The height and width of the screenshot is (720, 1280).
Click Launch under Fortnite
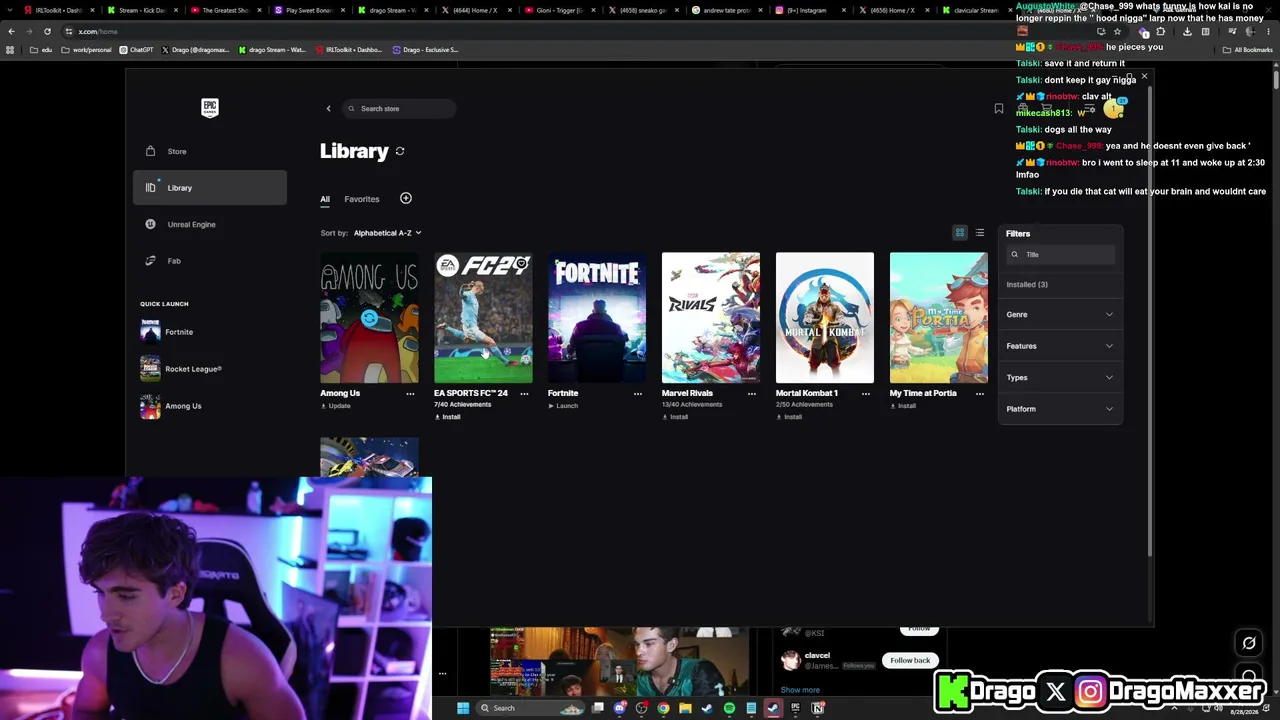click(x=564, y=406)
